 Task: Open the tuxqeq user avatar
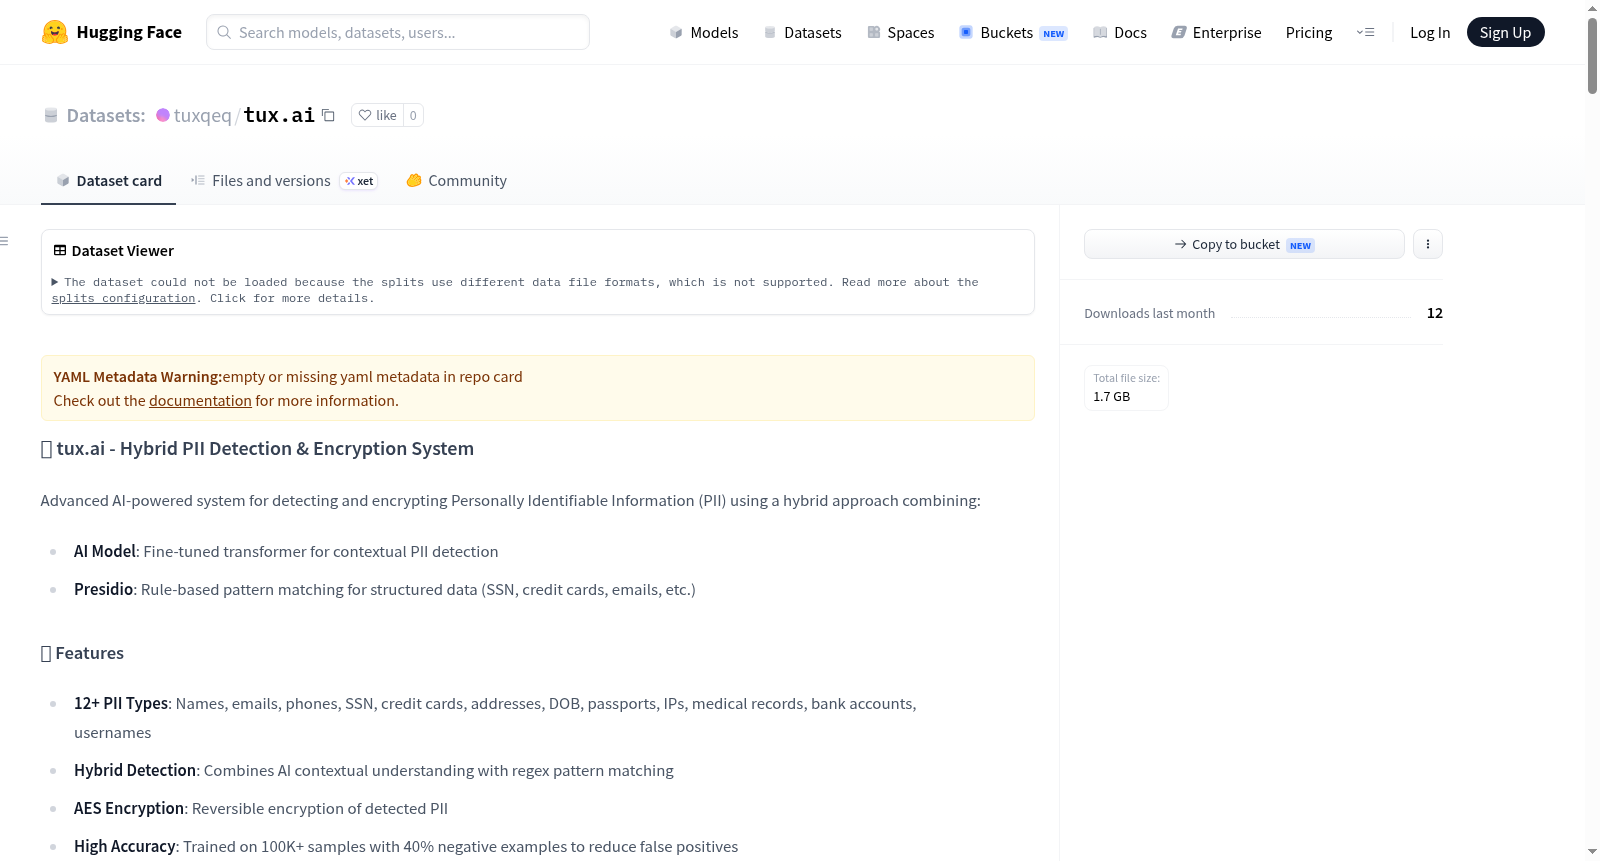163,115
